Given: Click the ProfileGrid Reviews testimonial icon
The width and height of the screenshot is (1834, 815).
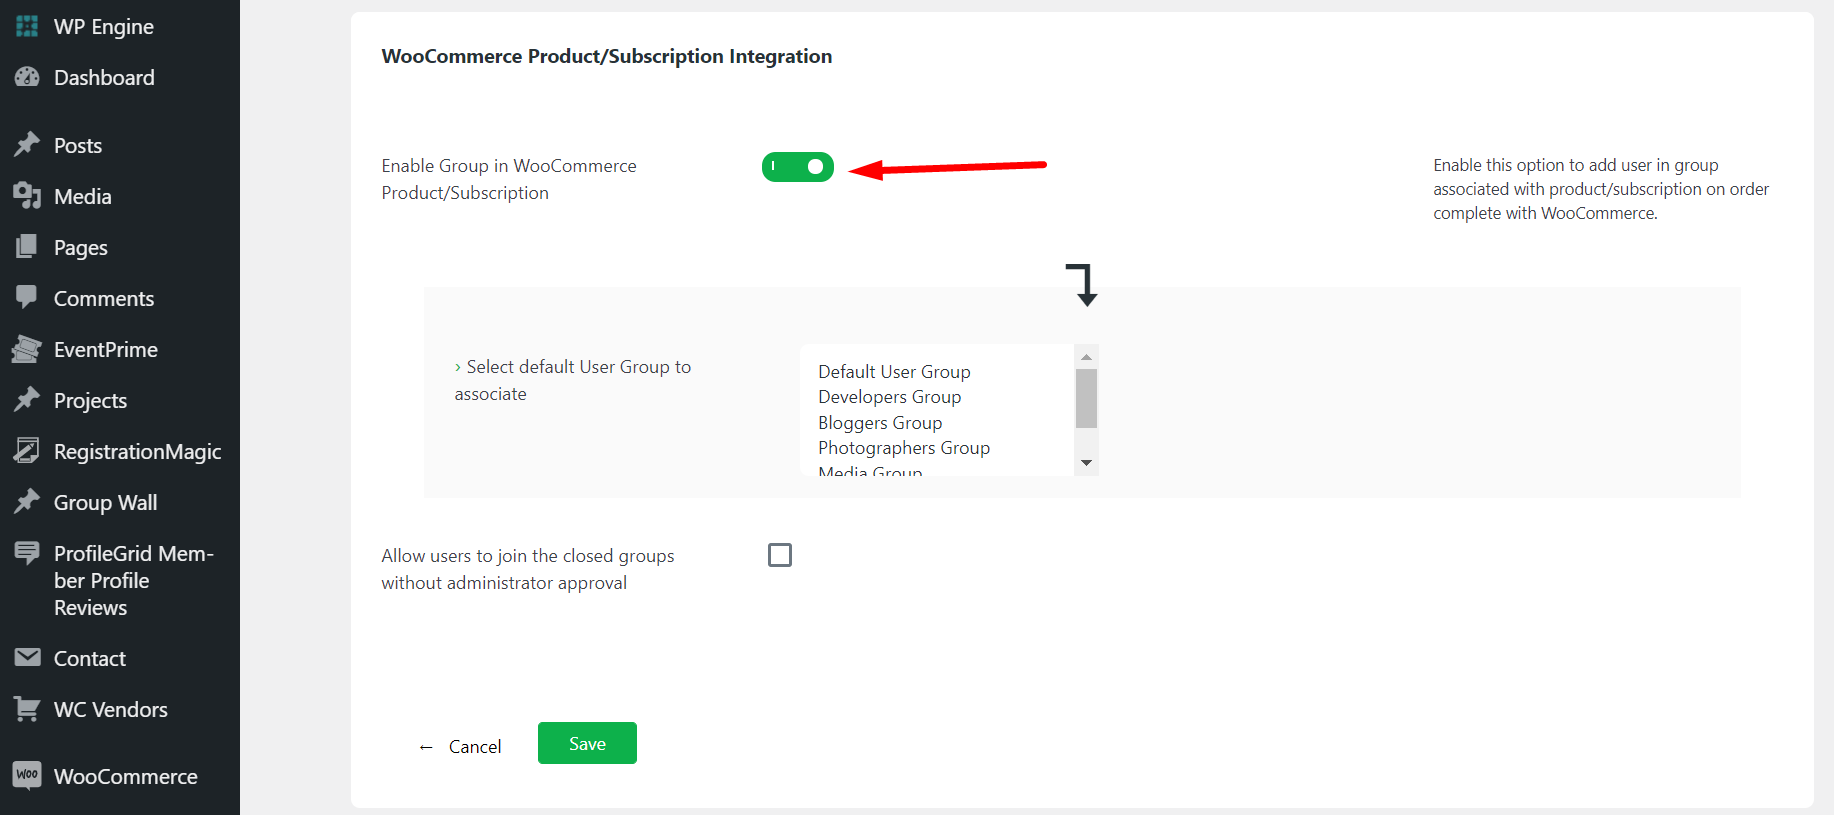Looking at the screenshot, I should point(27,553).
